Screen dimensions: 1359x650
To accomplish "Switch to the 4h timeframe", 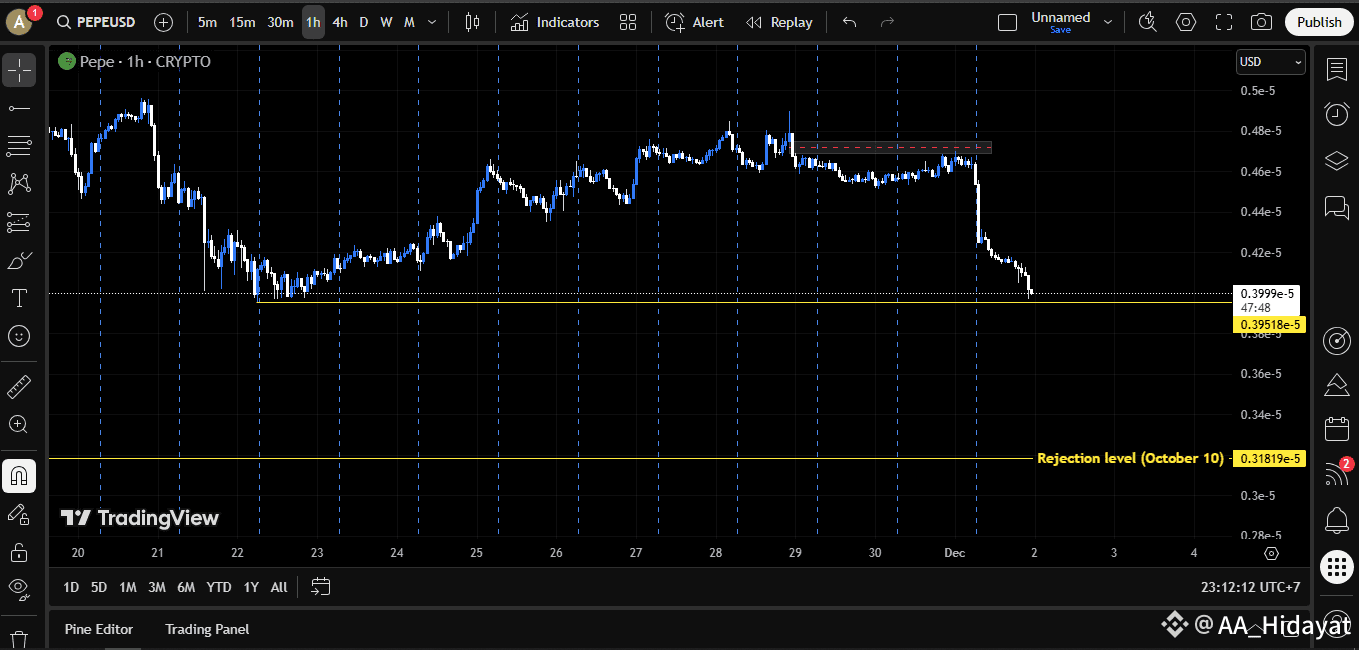I will [340, 22].
